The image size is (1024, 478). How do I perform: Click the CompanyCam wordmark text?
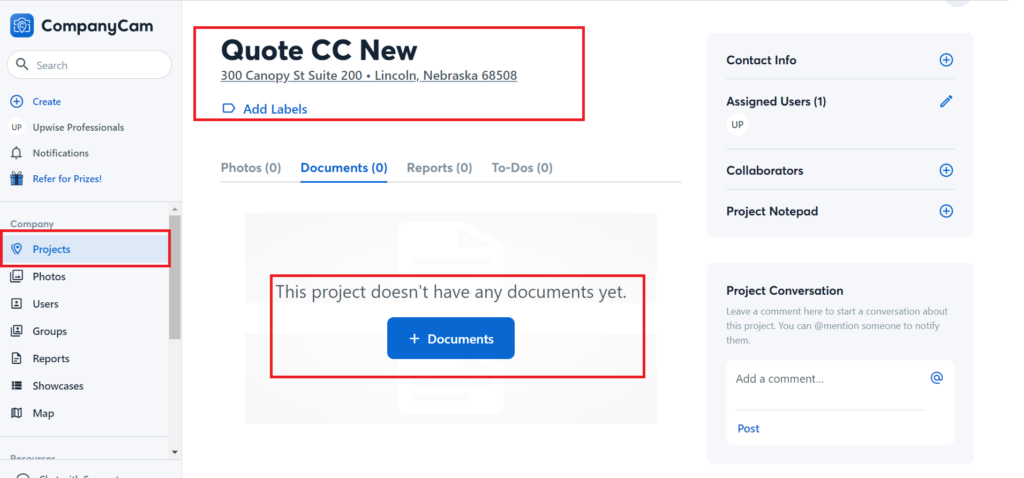(97, 26)
